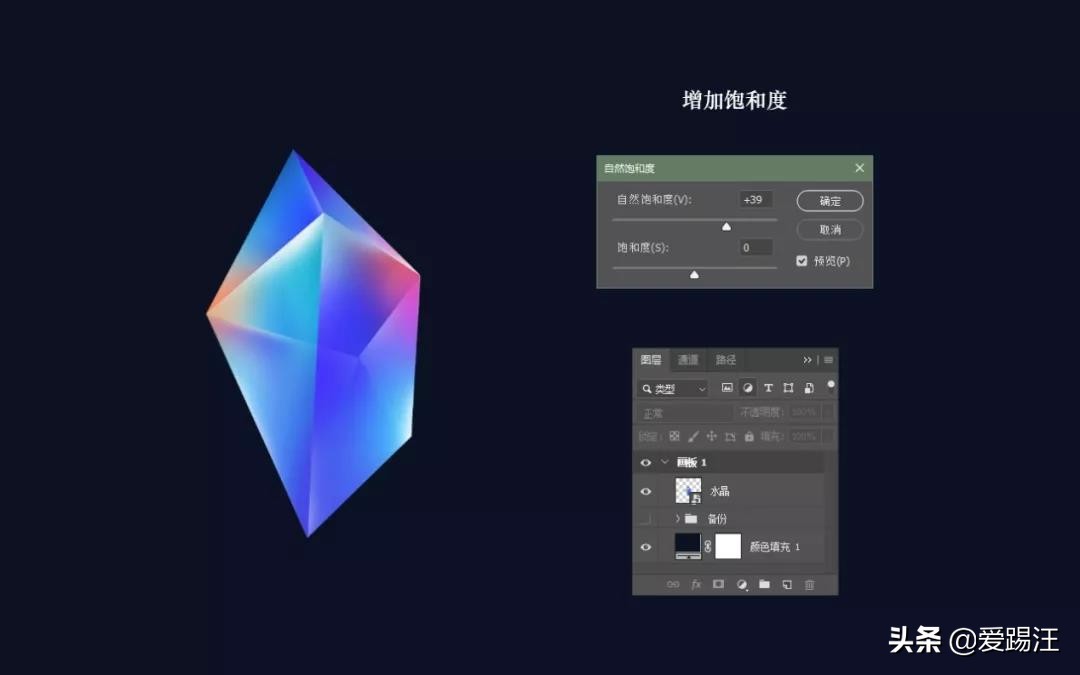Click the add layer mask icon at panel bottom
The image size is (1080, 675).
(x=716, y=584)
